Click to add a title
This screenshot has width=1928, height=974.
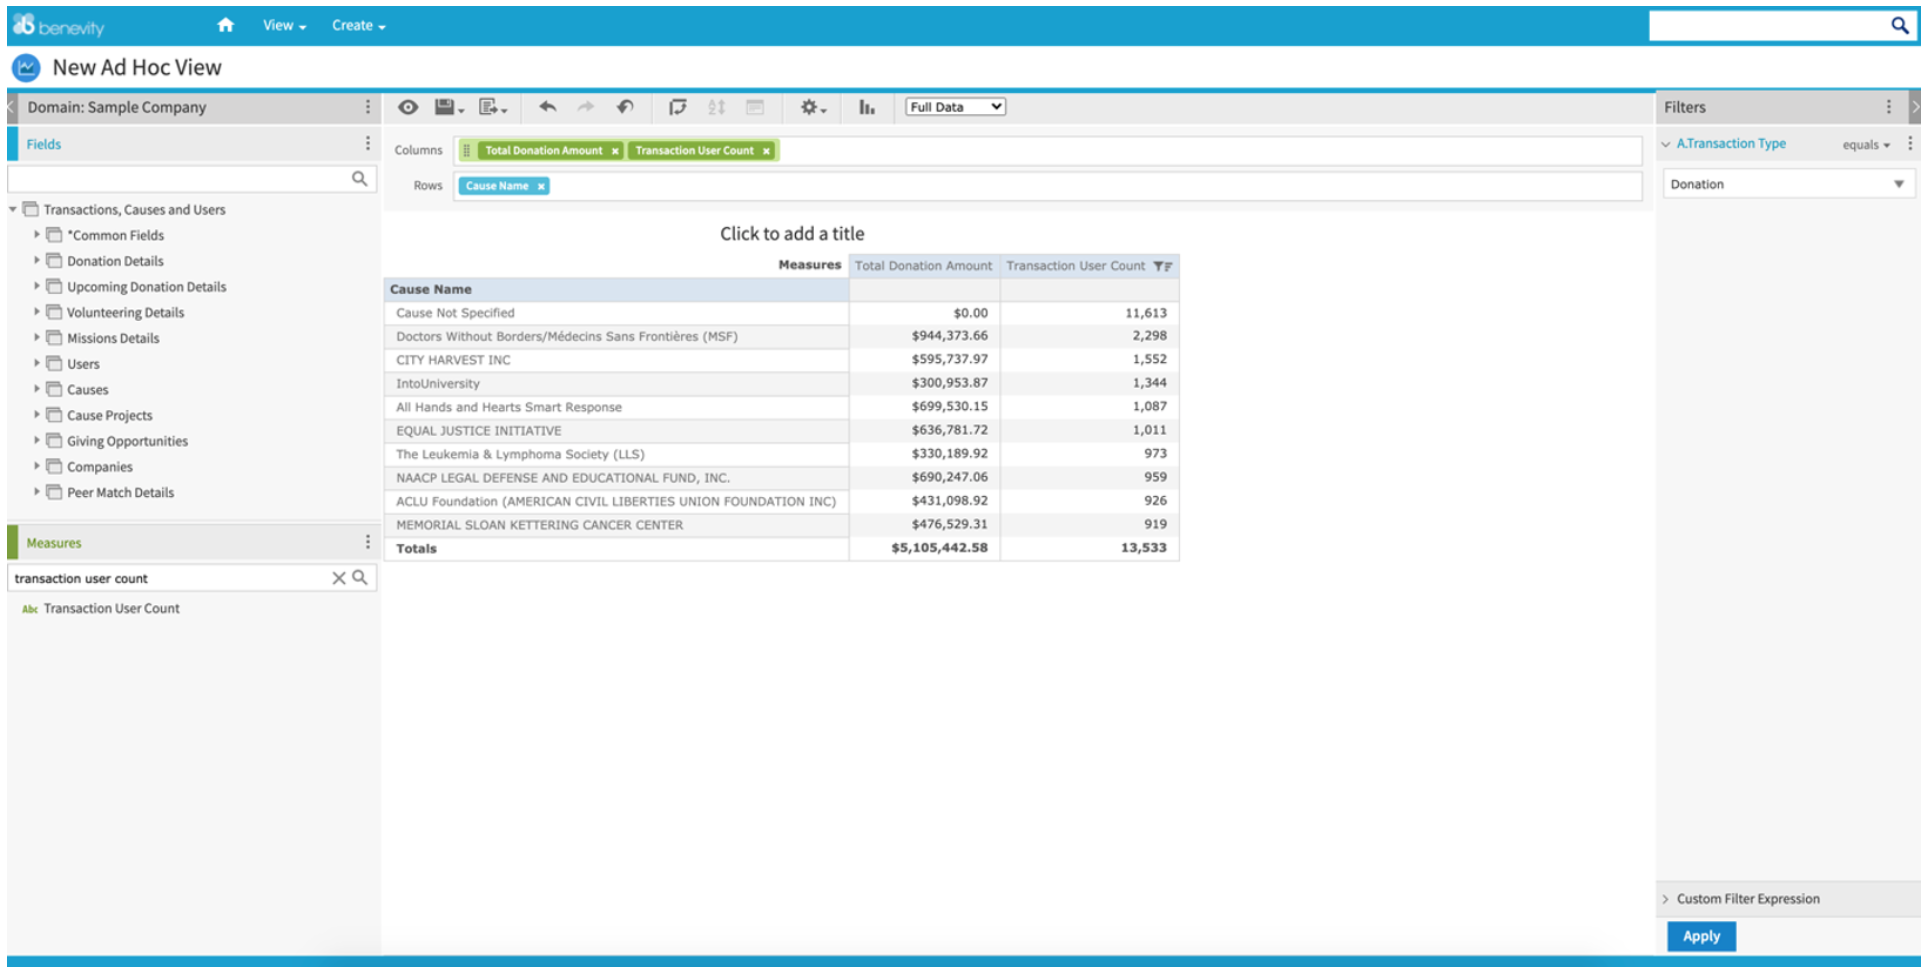pos(792,233)
